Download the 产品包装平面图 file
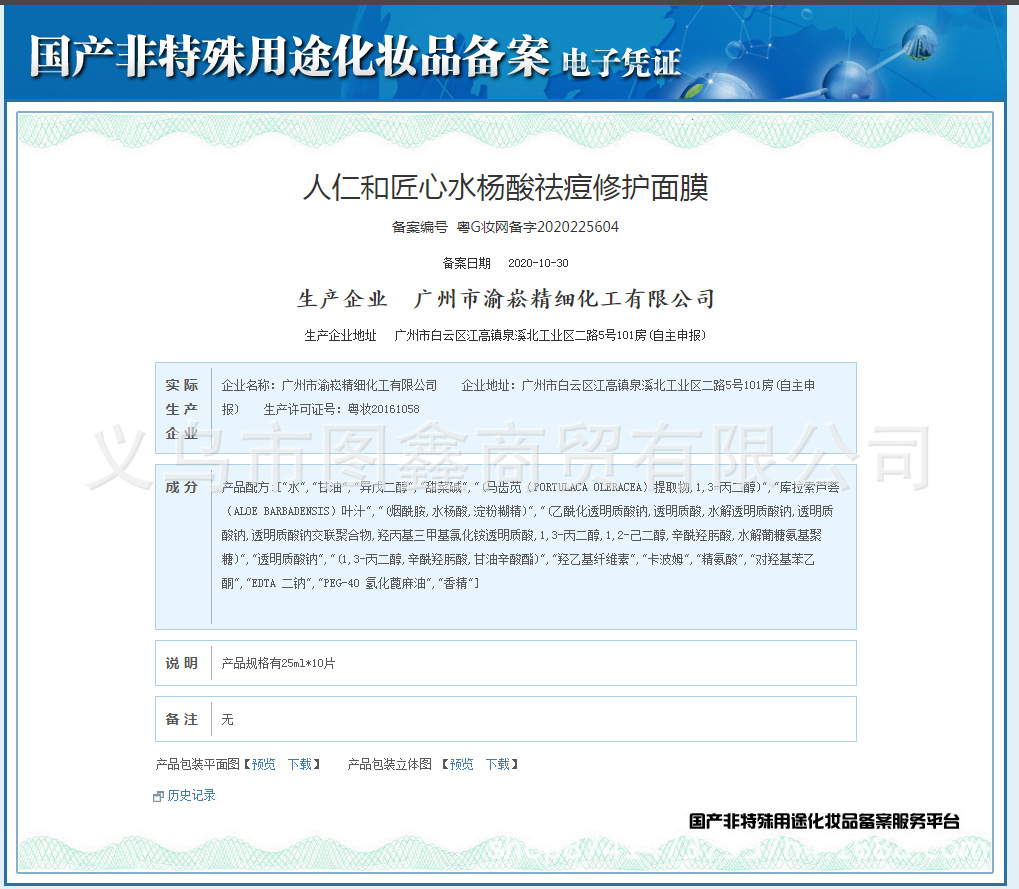 300,764
